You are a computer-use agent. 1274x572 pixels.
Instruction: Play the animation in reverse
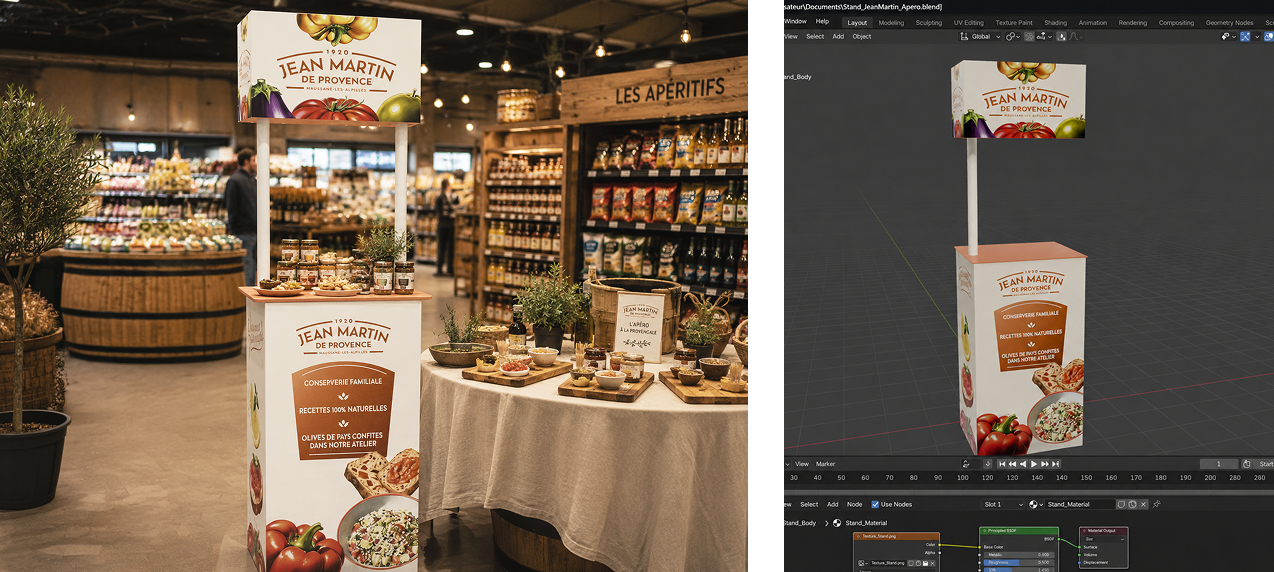1023,464
